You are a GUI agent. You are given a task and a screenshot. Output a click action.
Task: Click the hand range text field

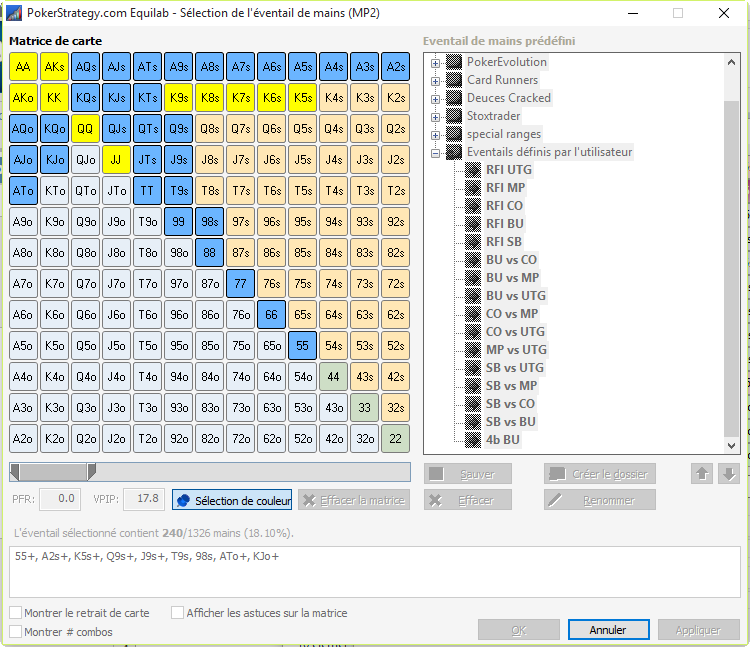pos(375,571)
